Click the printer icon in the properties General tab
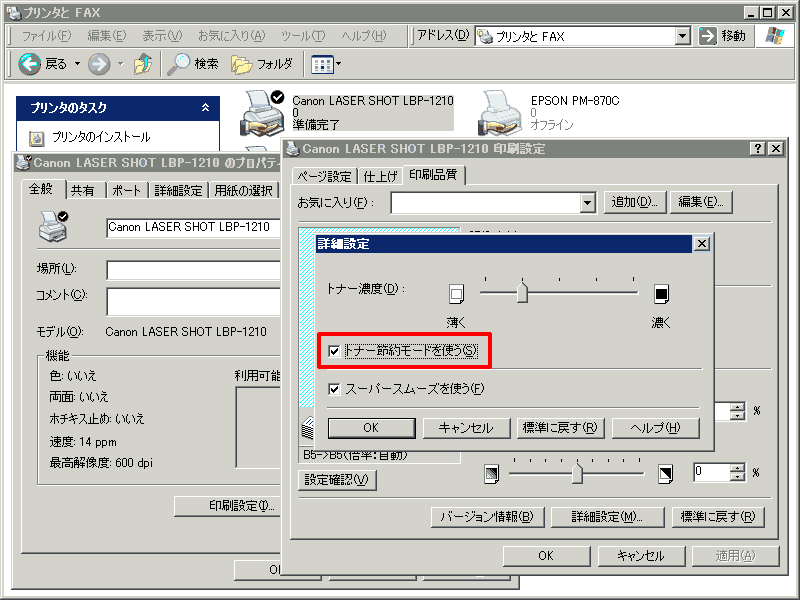Viewport: 800px width, 600px height. click(x=54, y=227)
